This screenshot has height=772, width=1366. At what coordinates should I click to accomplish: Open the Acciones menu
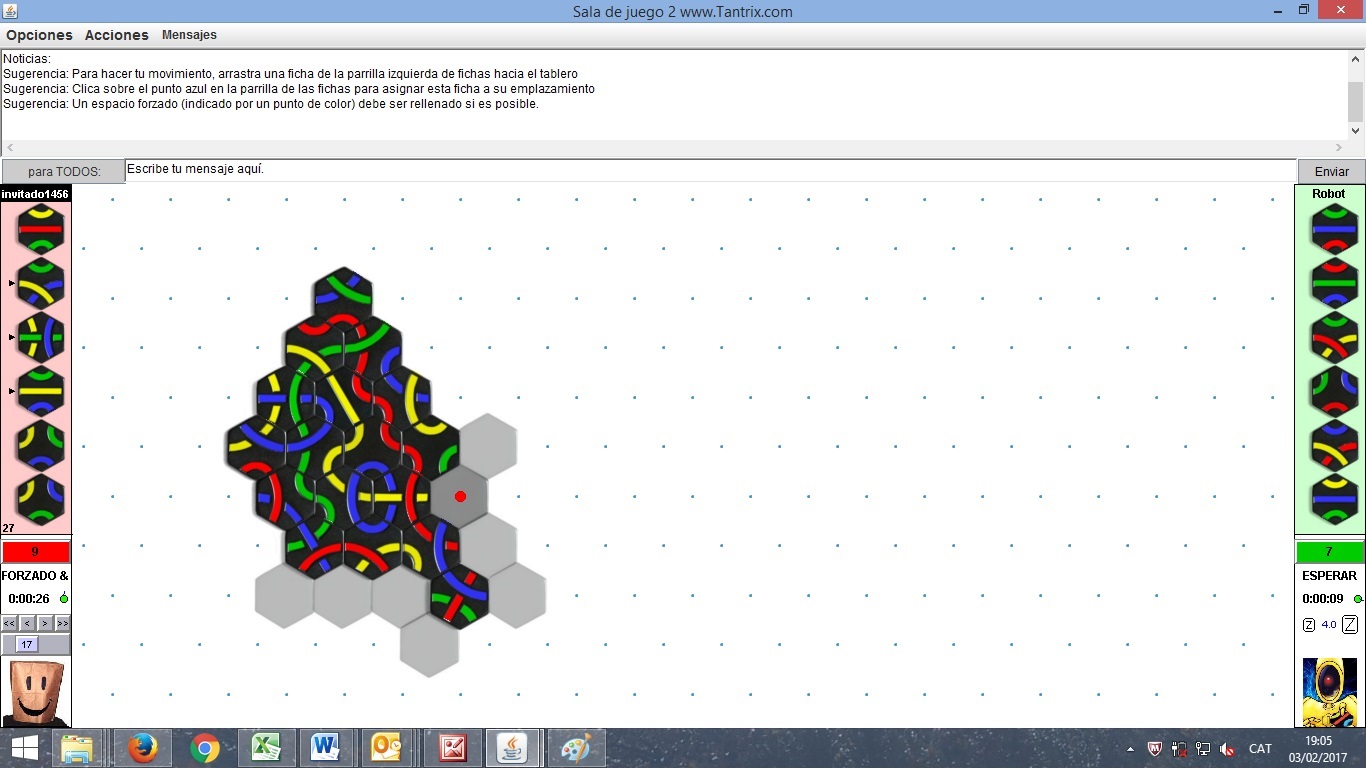(116, 35)
